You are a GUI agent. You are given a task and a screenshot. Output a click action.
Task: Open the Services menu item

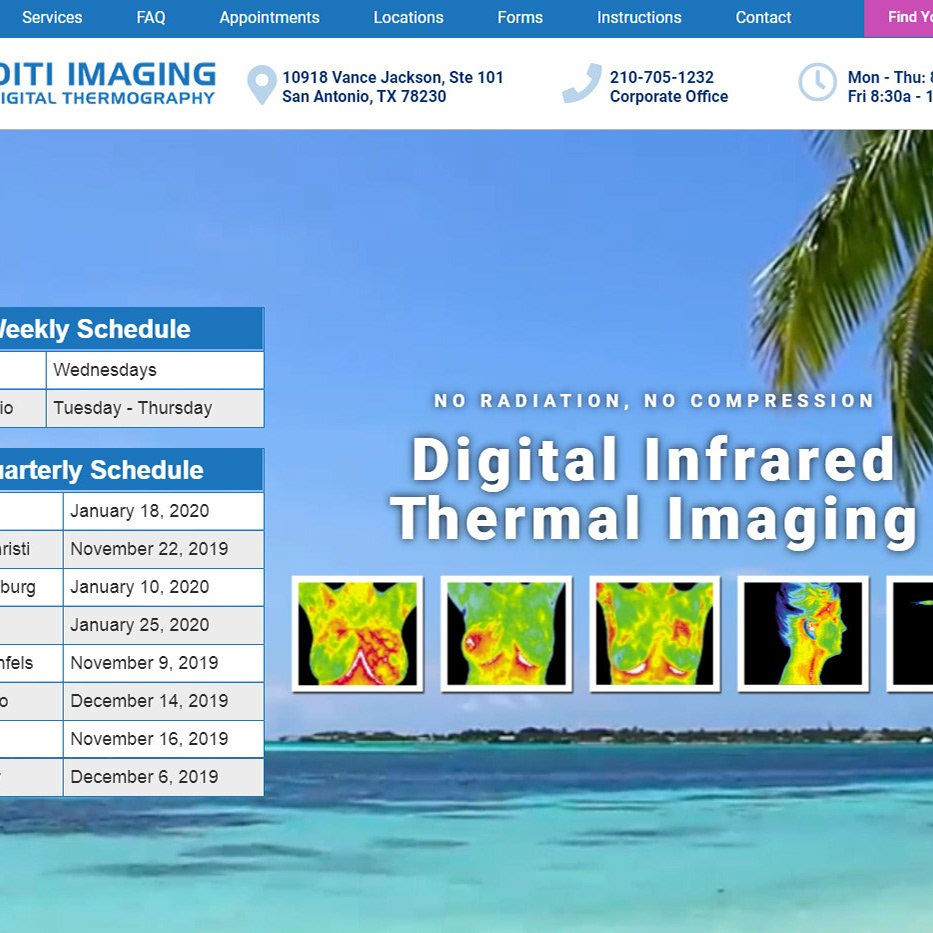(52, 17)
